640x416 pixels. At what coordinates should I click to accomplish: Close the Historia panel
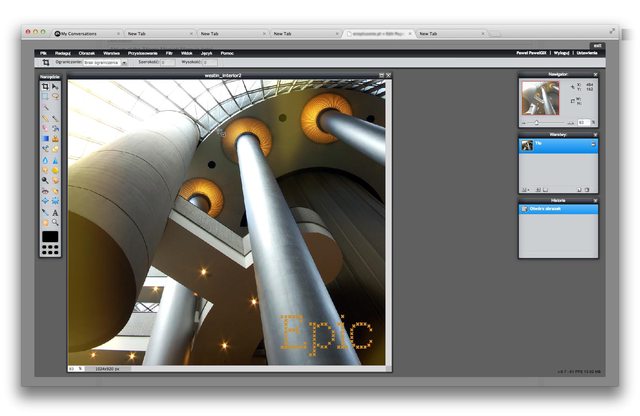click(x=595, y=200)
